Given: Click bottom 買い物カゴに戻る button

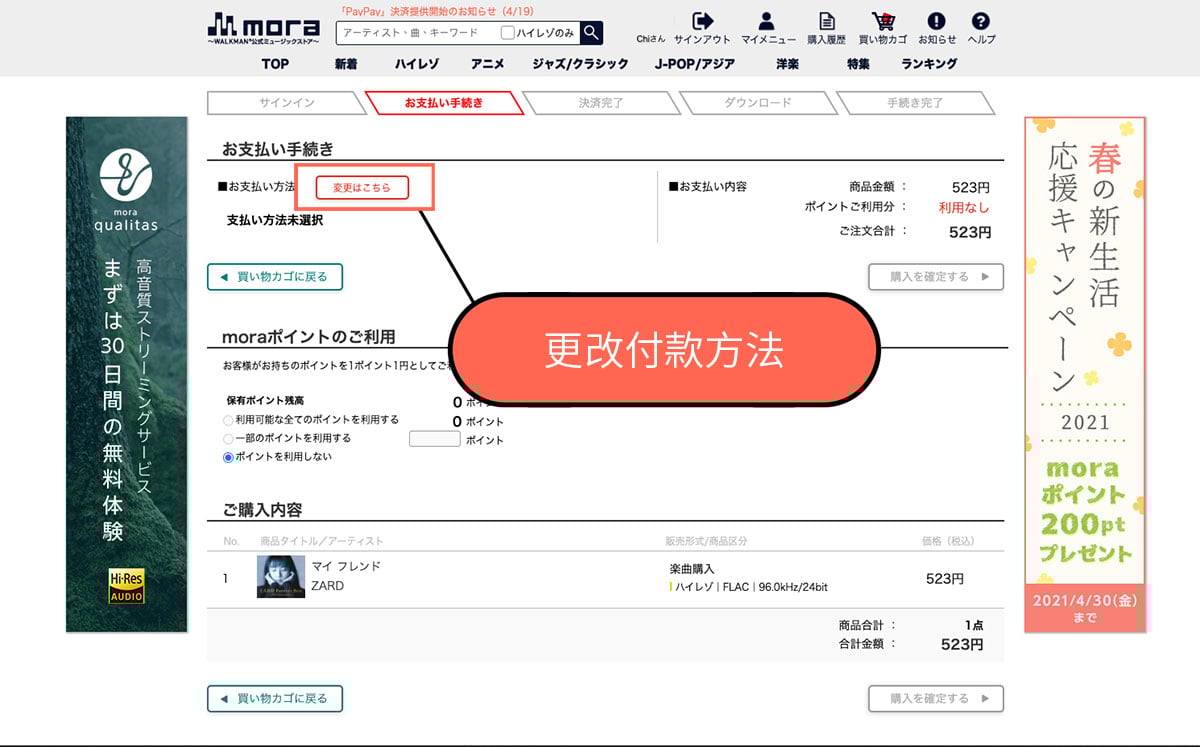Looking at the screenshot, I should [x=275, y=699].
